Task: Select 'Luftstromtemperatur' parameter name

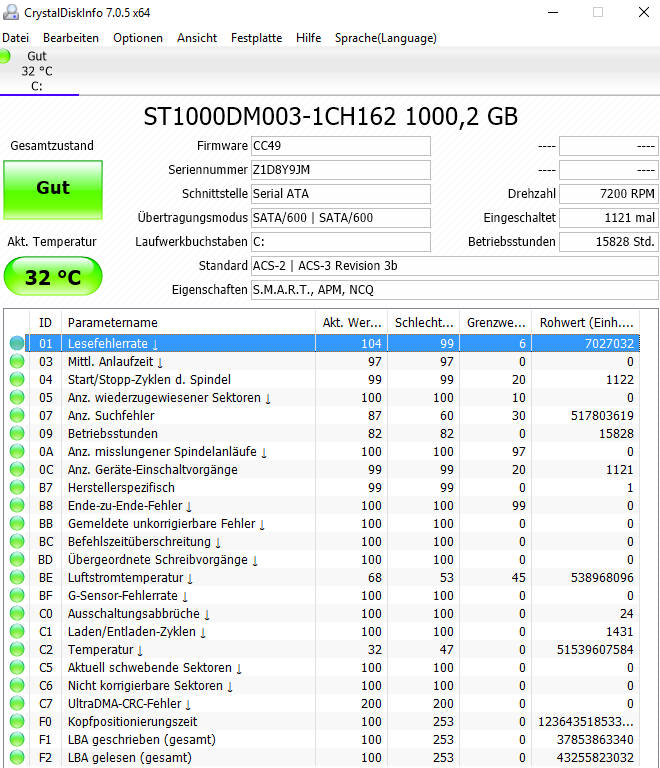Action: (x=125, y=577)
